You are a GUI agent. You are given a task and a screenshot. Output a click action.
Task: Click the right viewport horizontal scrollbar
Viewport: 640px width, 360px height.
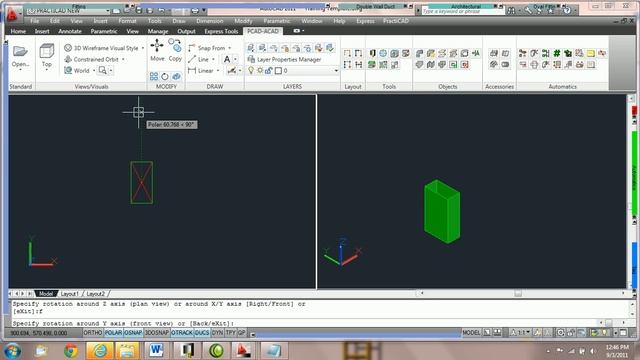(522, 293)
